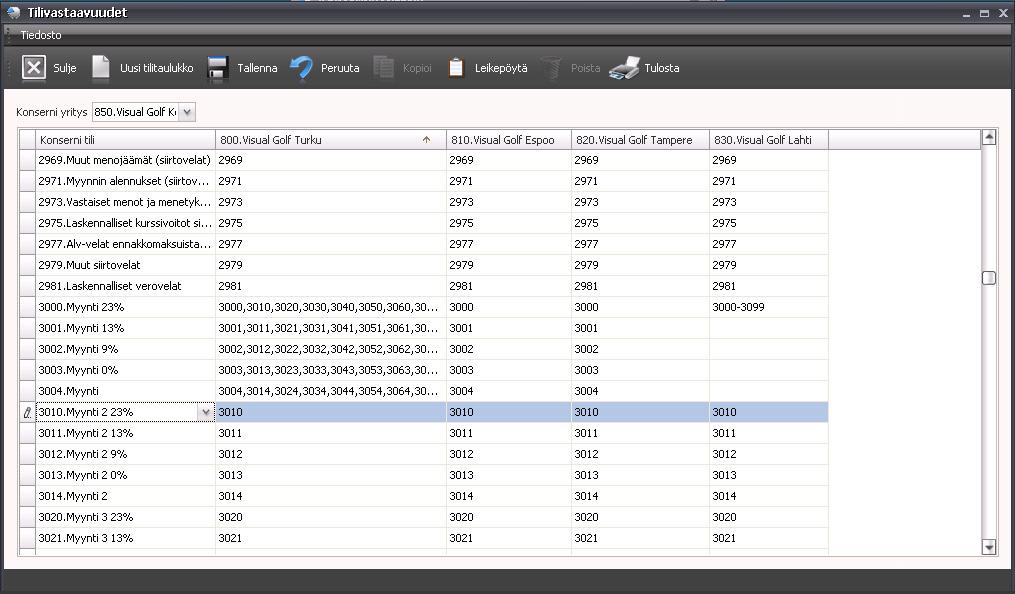Click the Uusi tilitaulukko label

(157, 68)
